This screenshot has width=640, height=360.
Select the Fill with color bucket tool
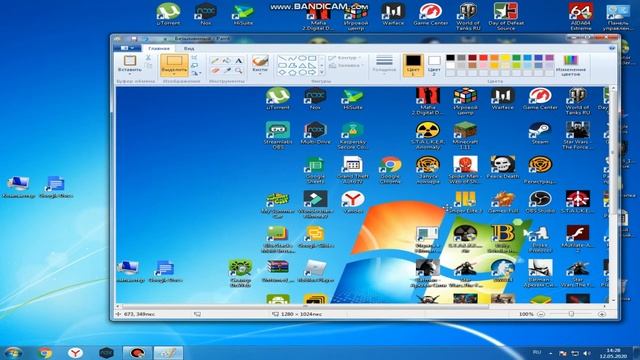pos(227,60)
